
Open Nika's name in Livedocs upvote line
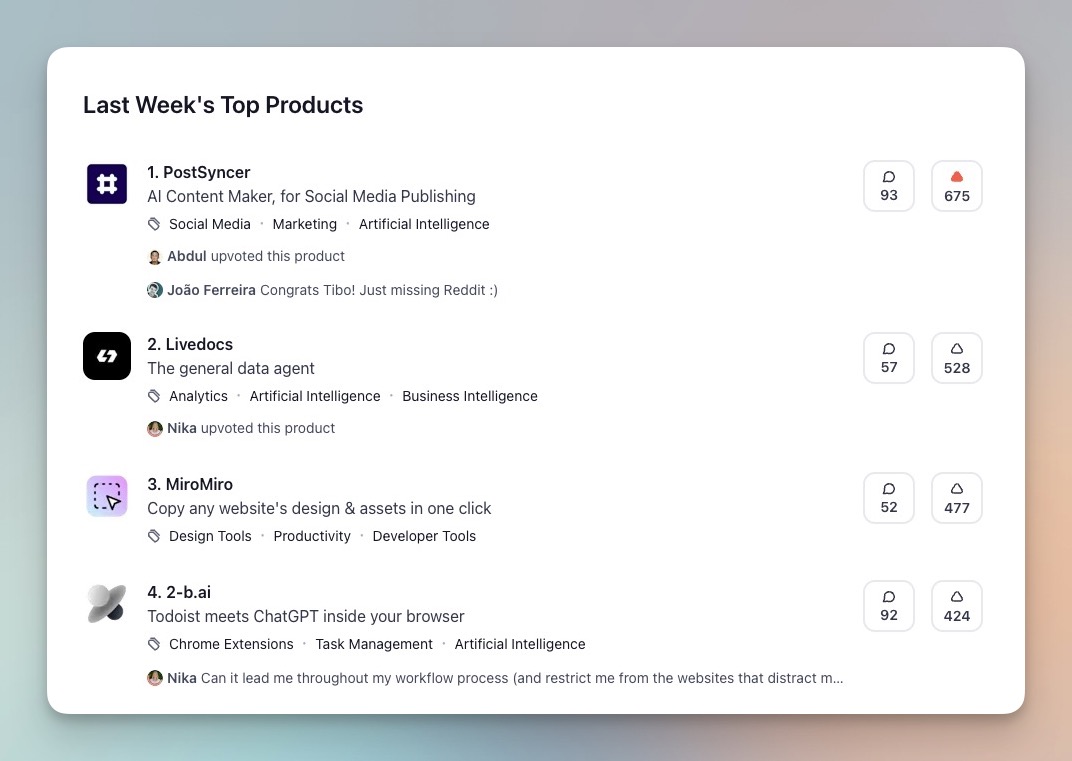[182, 428]
